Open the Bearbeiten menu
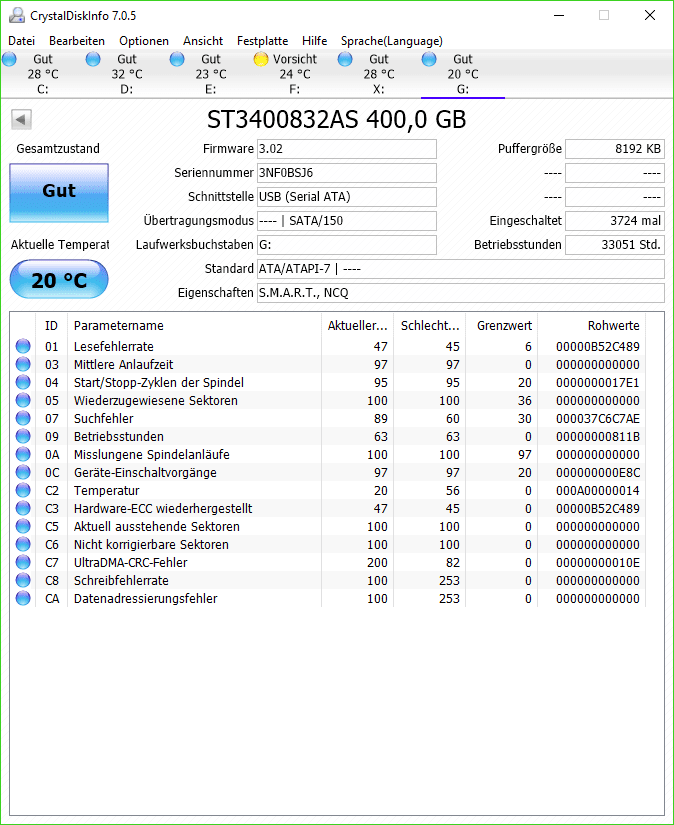Image resolution: width=674 pixels, height=825 pixels. (77, 41)
